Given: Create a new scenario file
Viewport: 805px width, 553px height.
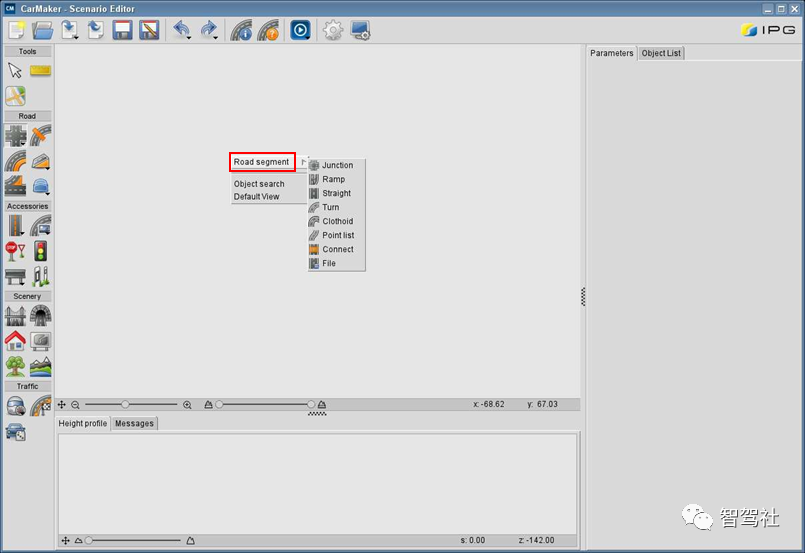Looking at the screenshot, I should 16,30.
